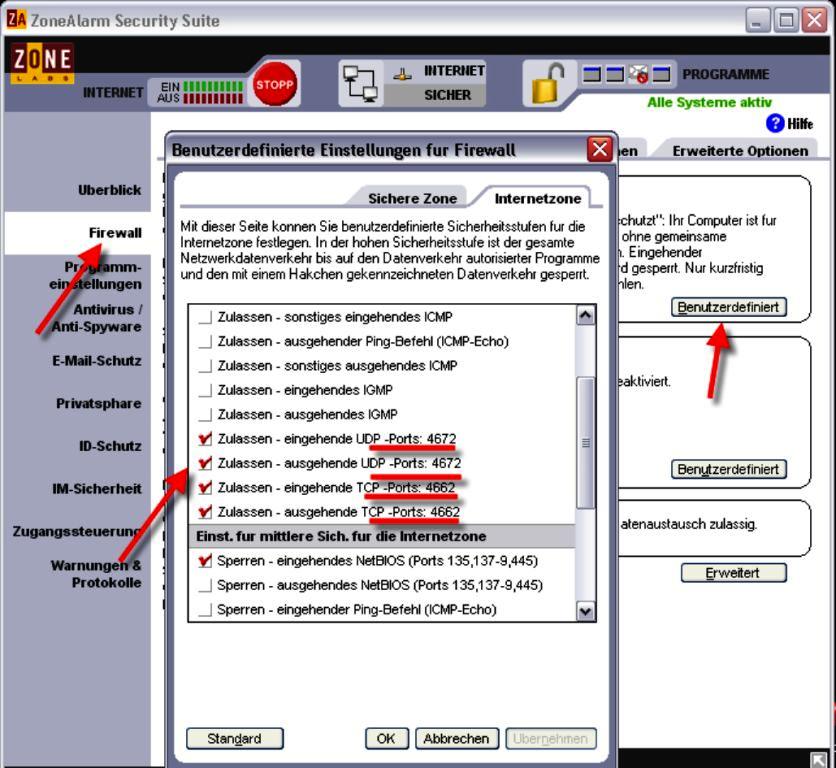Image resolution: width=836 pixels, height=768 pixels.
Task: Click the Abbrechen button
Action: pyautogui.click(x=456, y=739)
